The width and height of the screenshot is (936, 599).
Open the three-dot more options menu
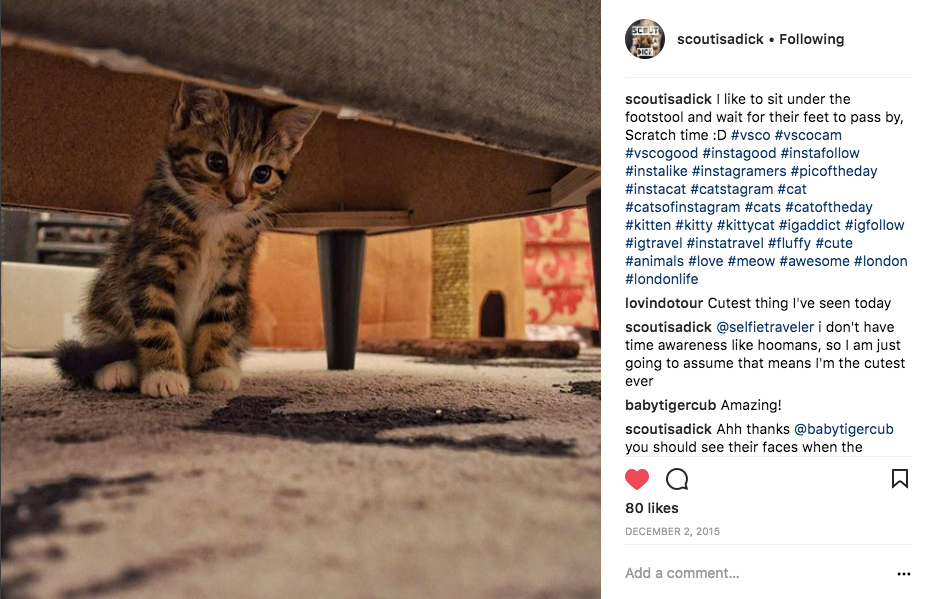(x=904, y=574)
